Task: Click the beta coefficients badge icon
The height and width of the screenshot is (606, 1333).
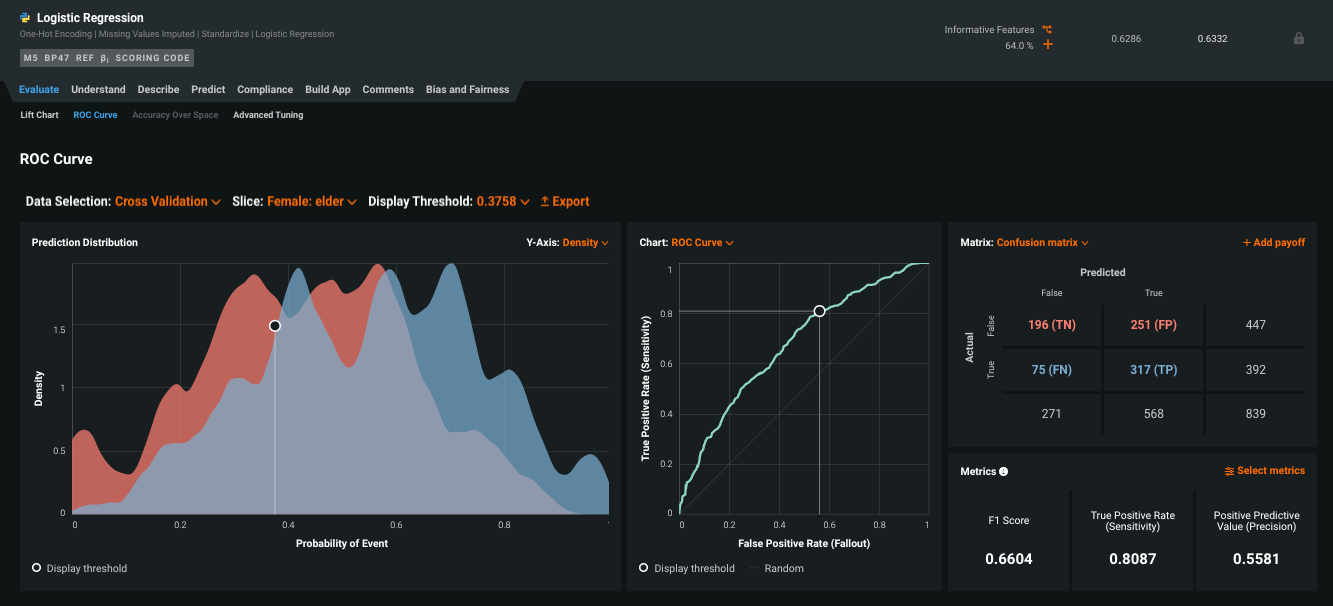Action: coord(104,58)
